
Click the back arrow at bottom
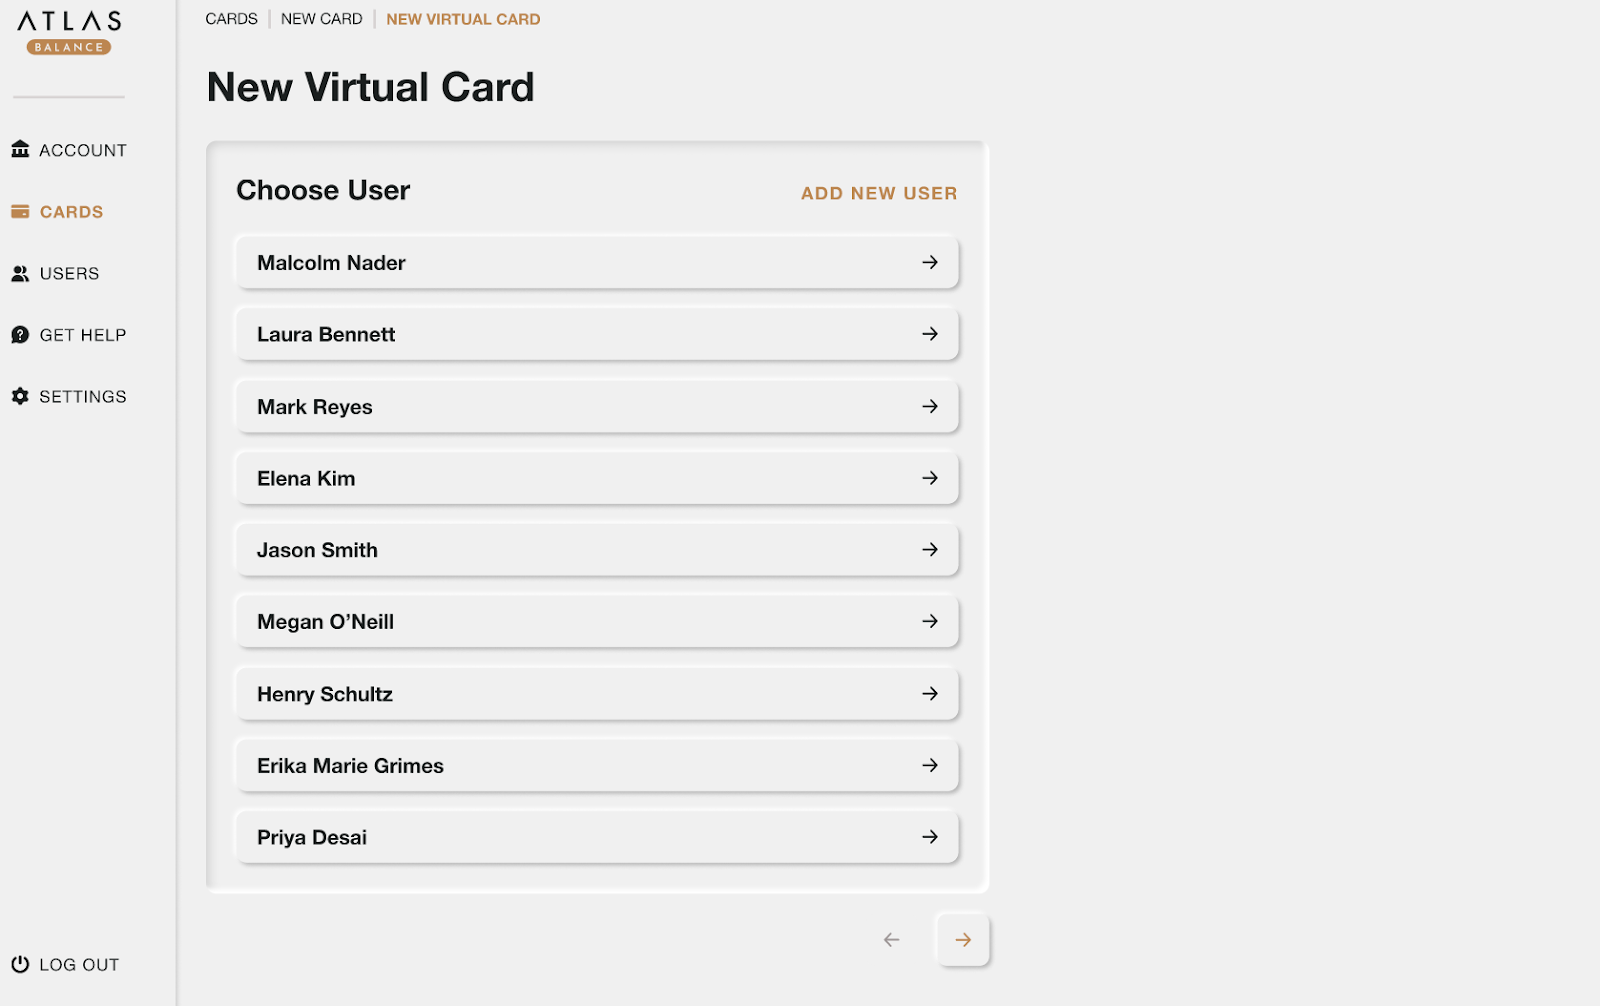click(x=891, y=939)
